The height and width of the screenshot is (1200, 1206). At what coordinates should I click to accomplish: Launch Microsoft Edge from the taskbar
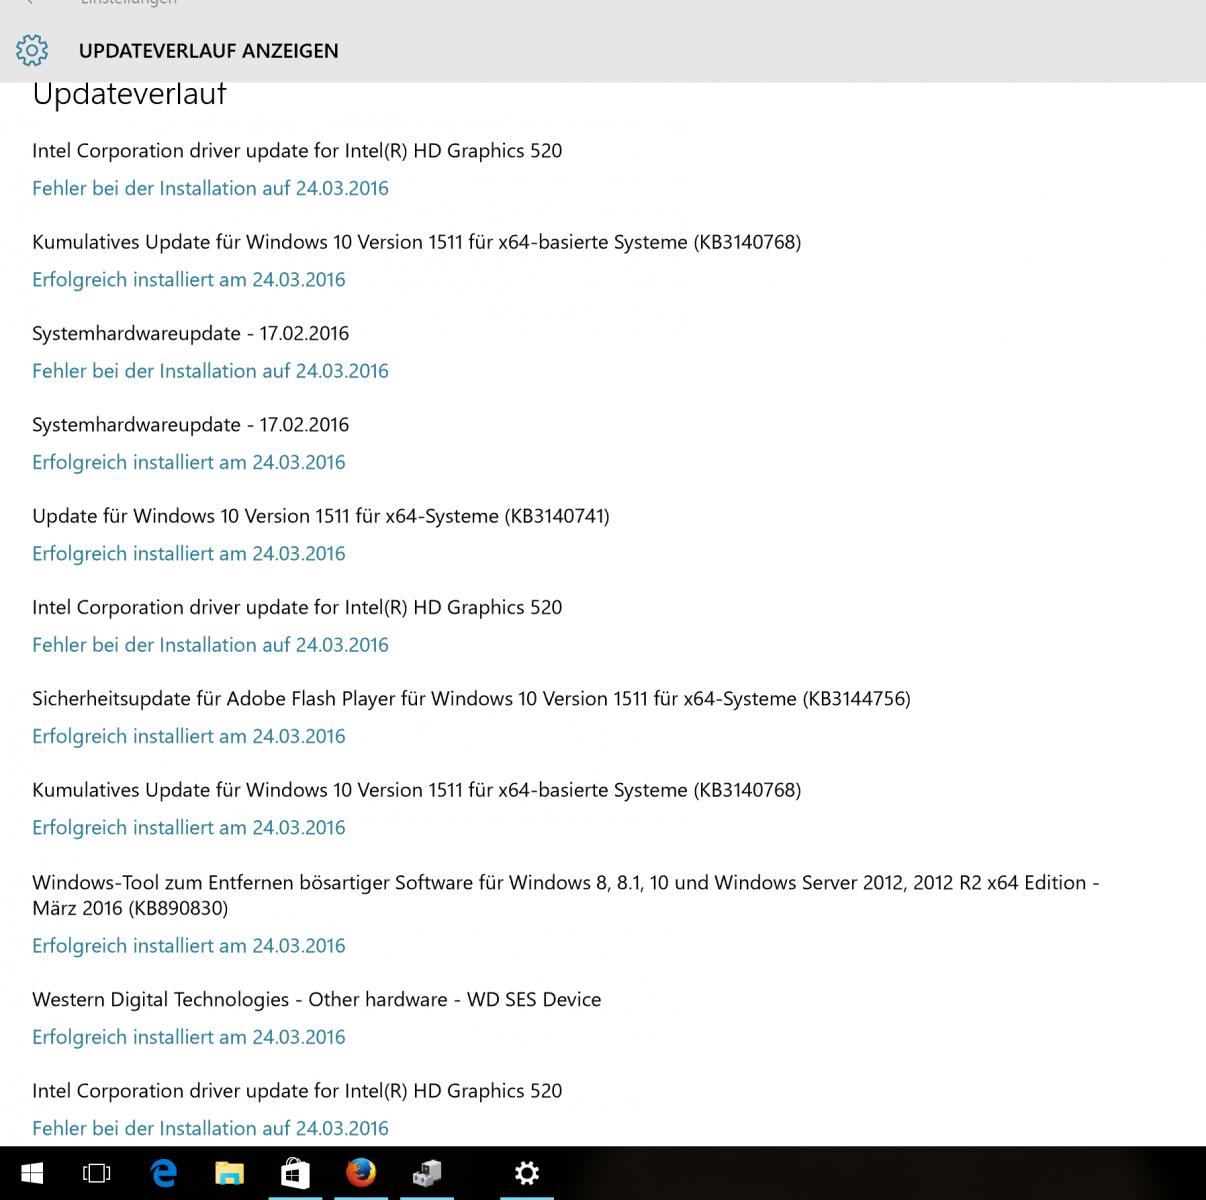click(163, 1172)
